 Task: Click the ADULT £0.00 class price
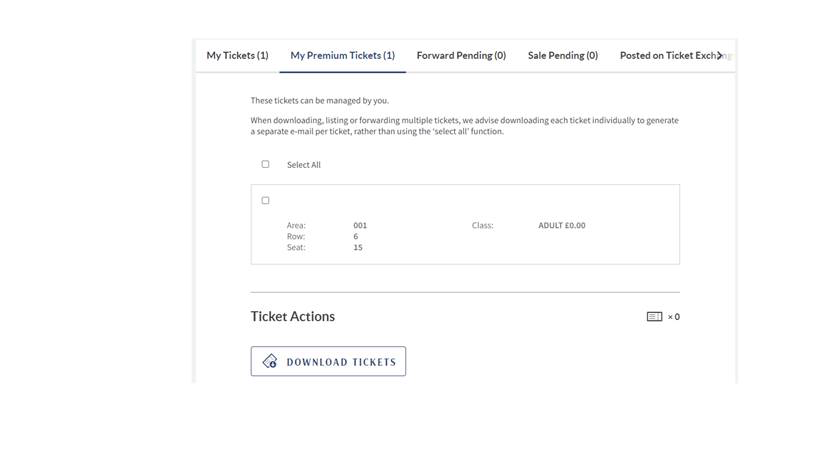tap(561, 226)
